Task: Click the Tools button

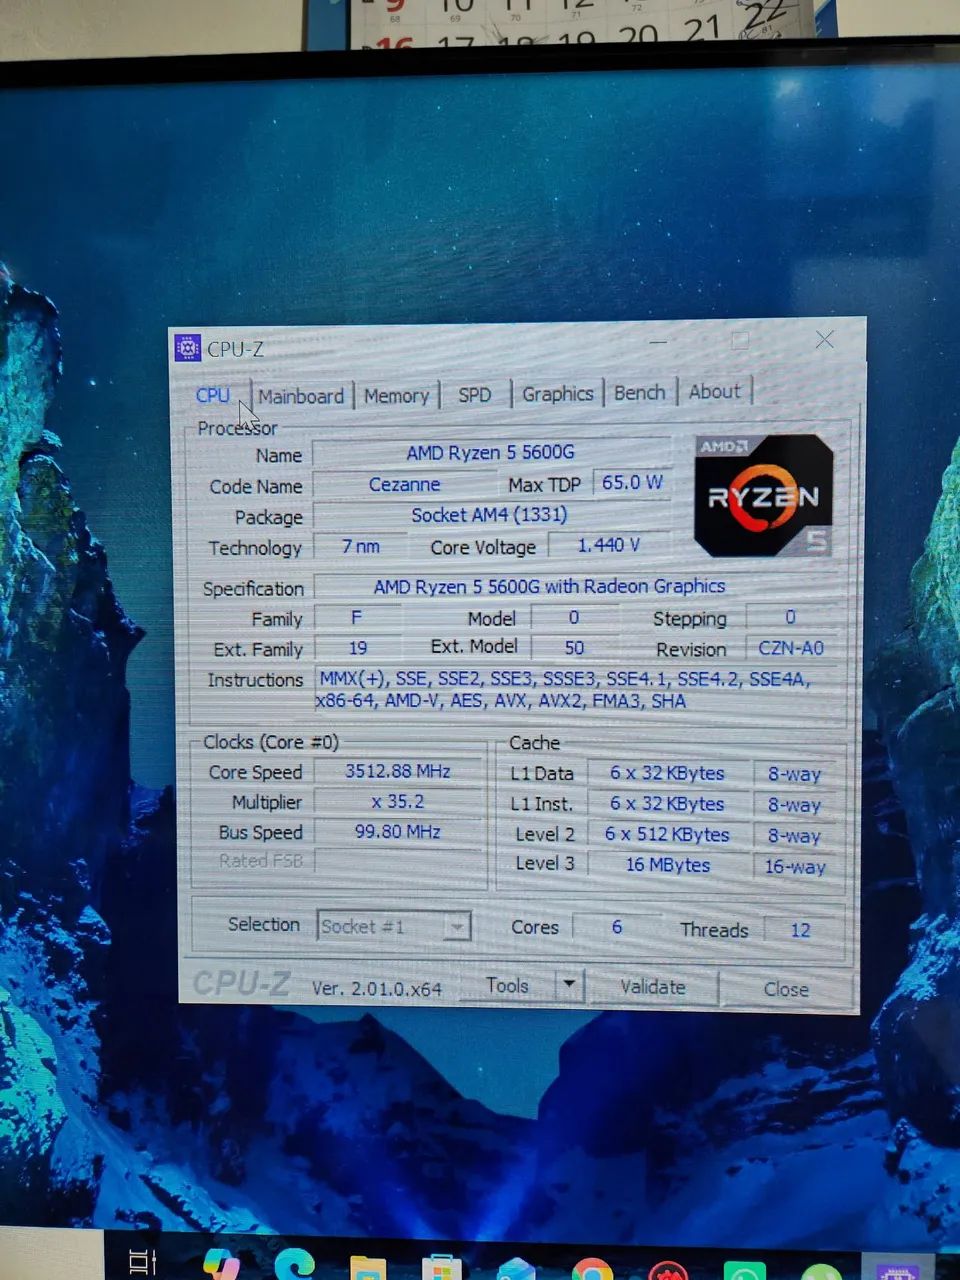Action: (x=507, y=986)
